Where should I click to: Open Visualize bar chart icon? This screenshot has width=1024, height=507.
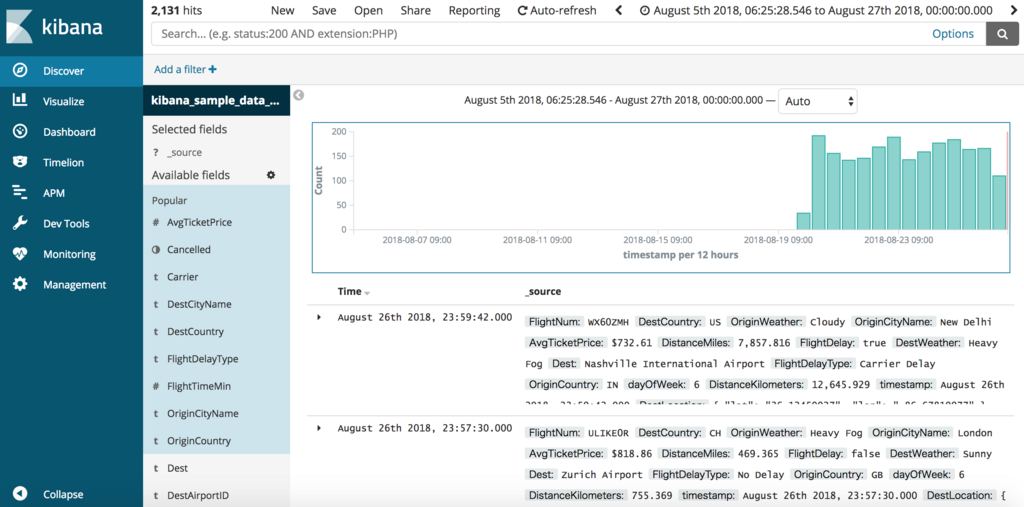pyautogui.click(x=20, y=101)
